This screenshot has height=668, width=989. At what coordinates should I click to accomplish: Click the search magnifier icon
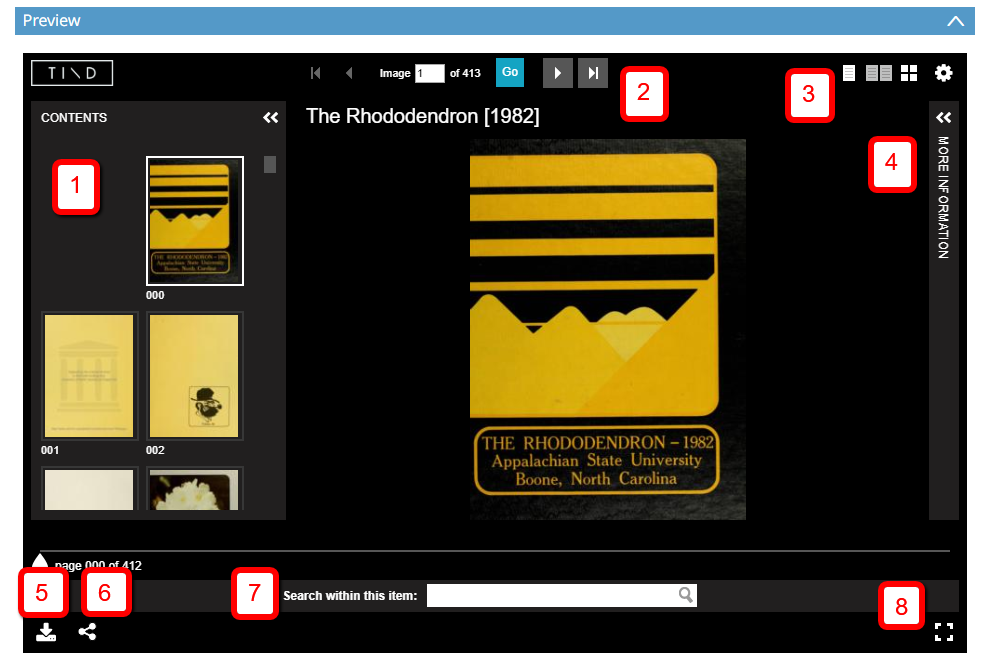(686, 595)
